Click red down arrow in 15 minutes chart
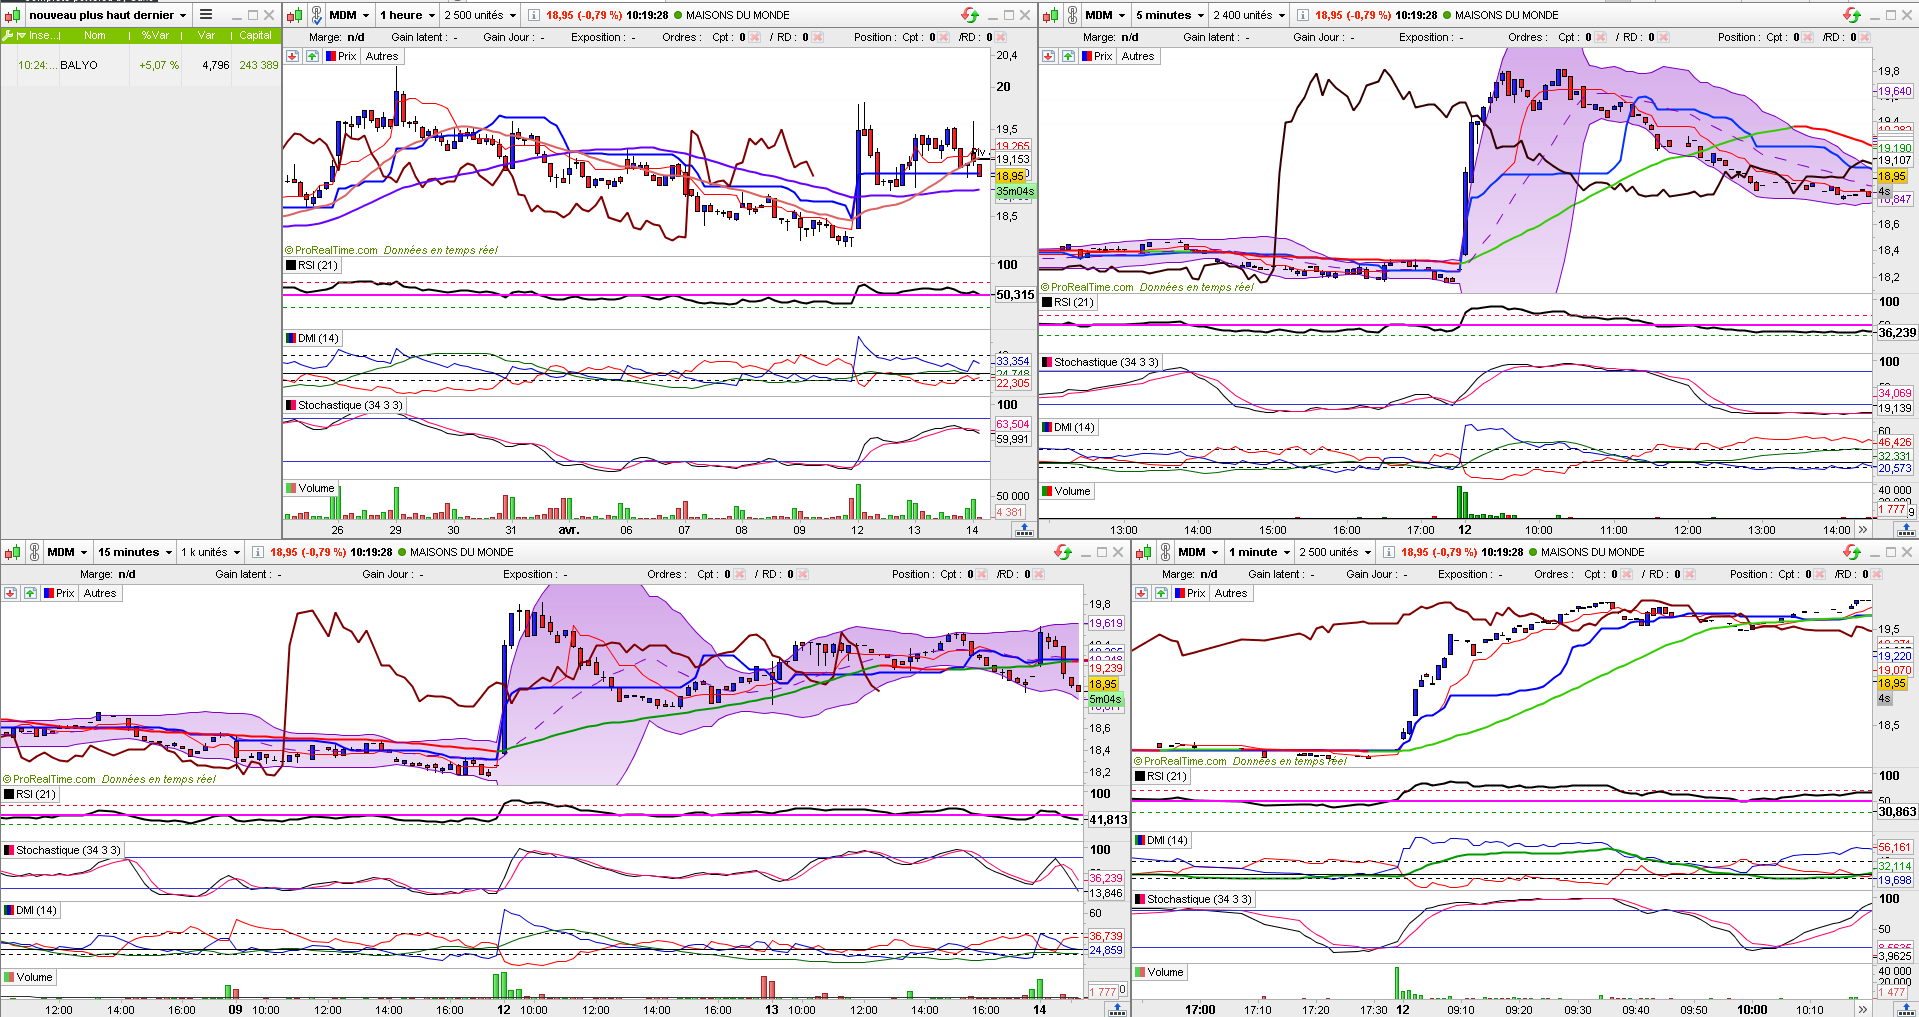Image resolution: width=1919 pixels, height=1017 pixels. pyautogui.click(x=10, y=593)
